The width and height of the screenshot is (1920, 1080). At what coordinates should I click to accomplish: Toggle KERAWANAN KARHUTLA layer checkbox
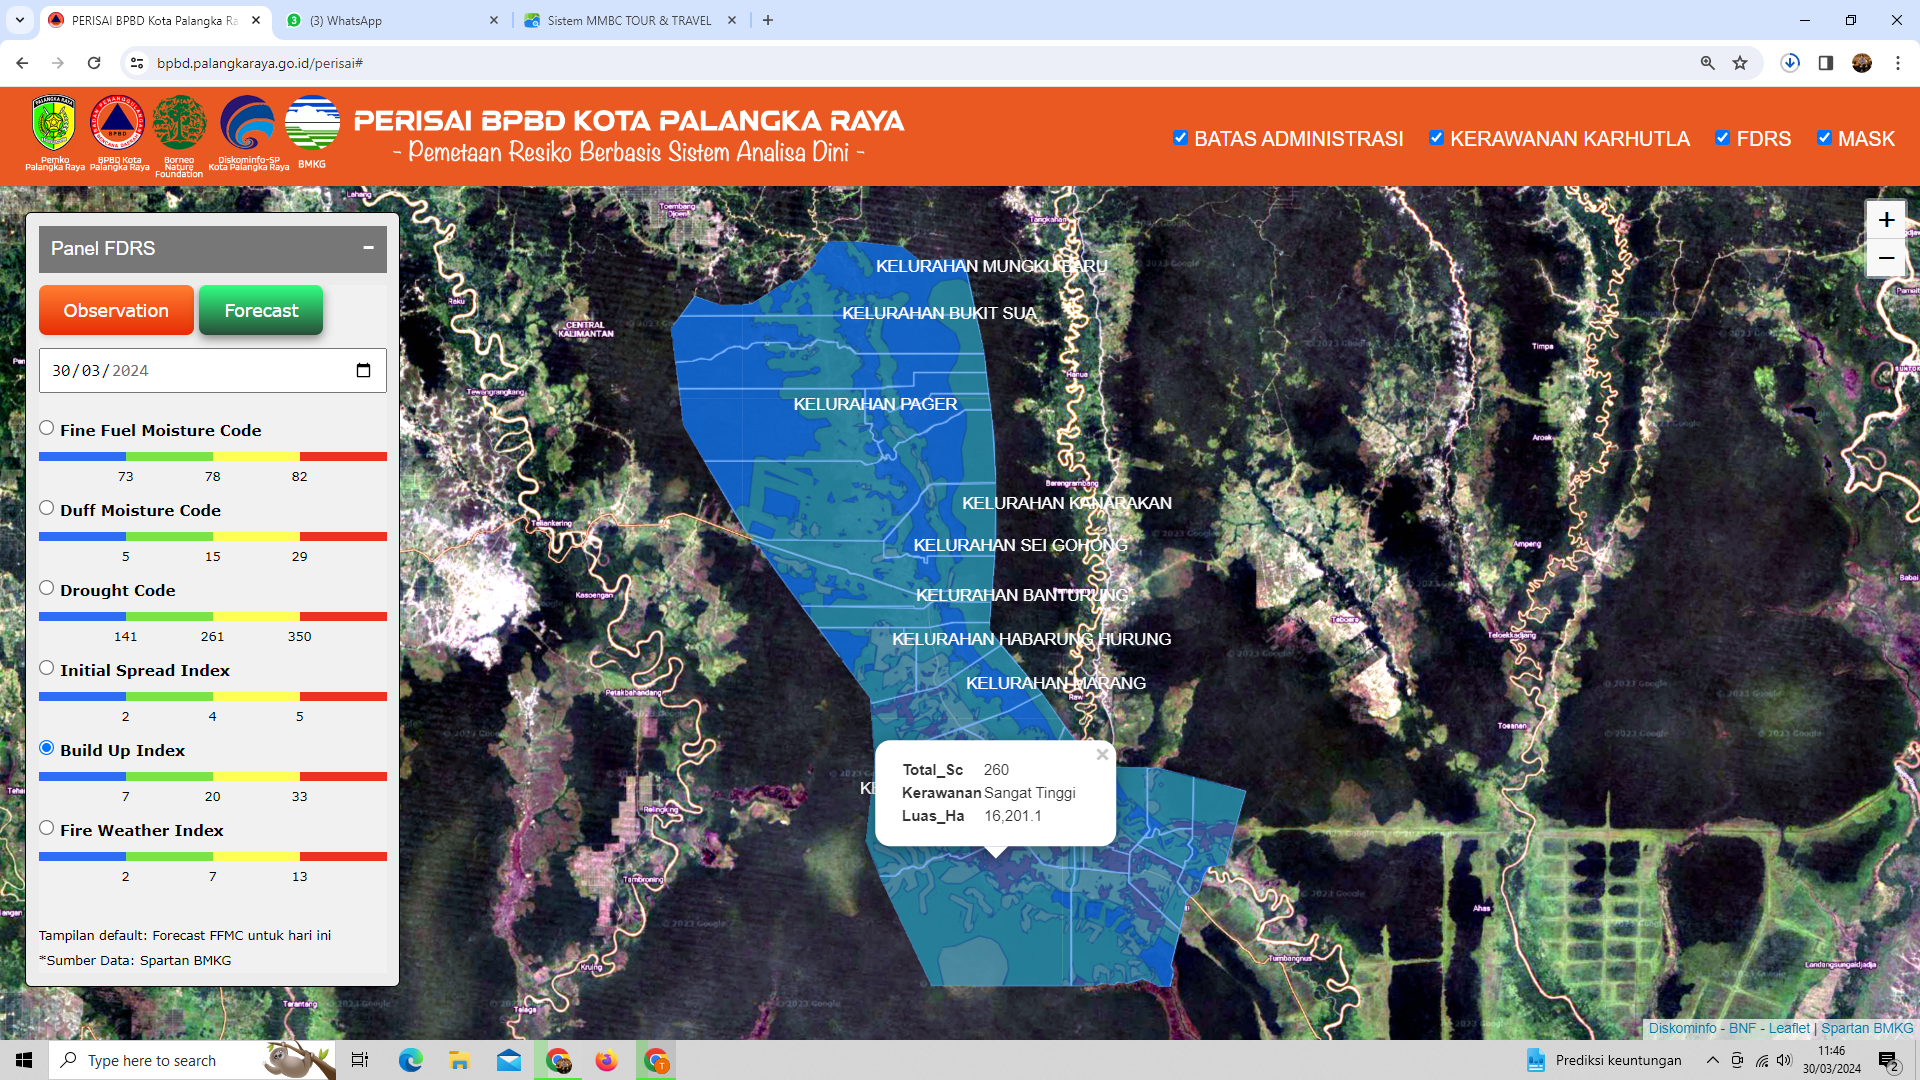(1437, 138)
